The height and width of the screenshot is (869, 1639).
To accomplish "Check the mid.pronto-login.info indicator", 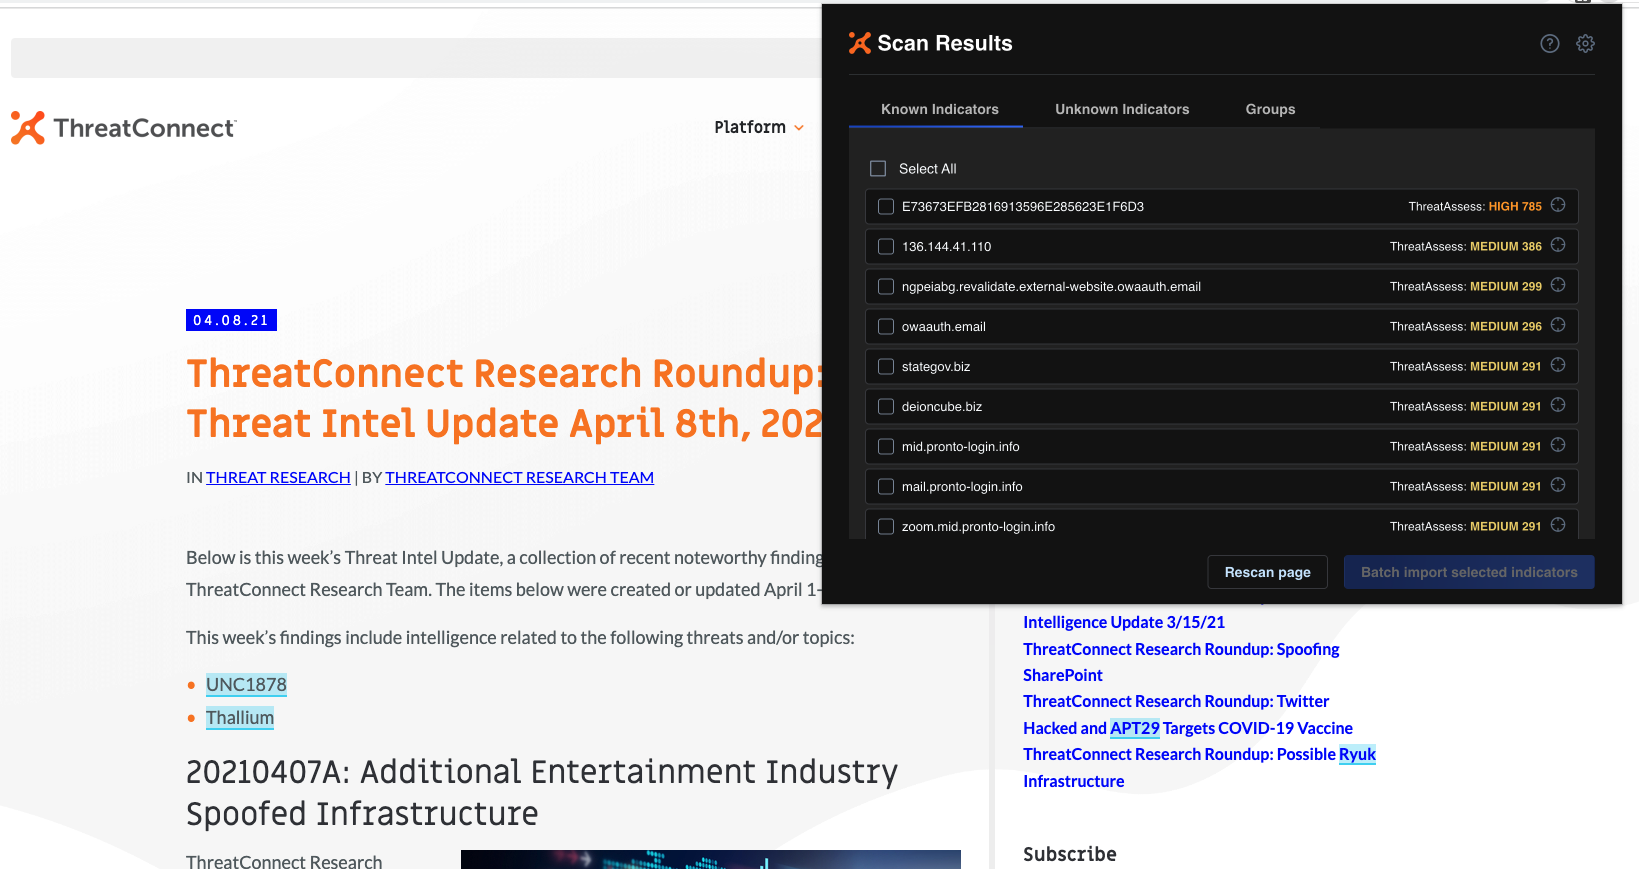I will click(x=886, y=446).
